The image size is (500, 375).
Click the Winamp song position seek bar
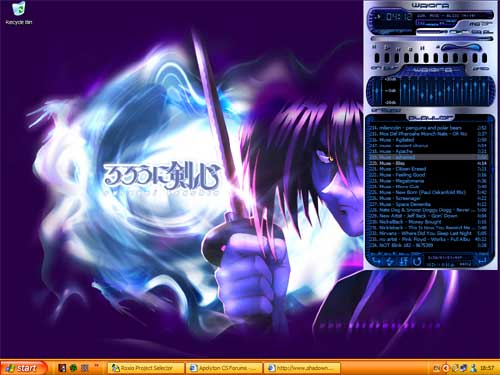[432, 39]
